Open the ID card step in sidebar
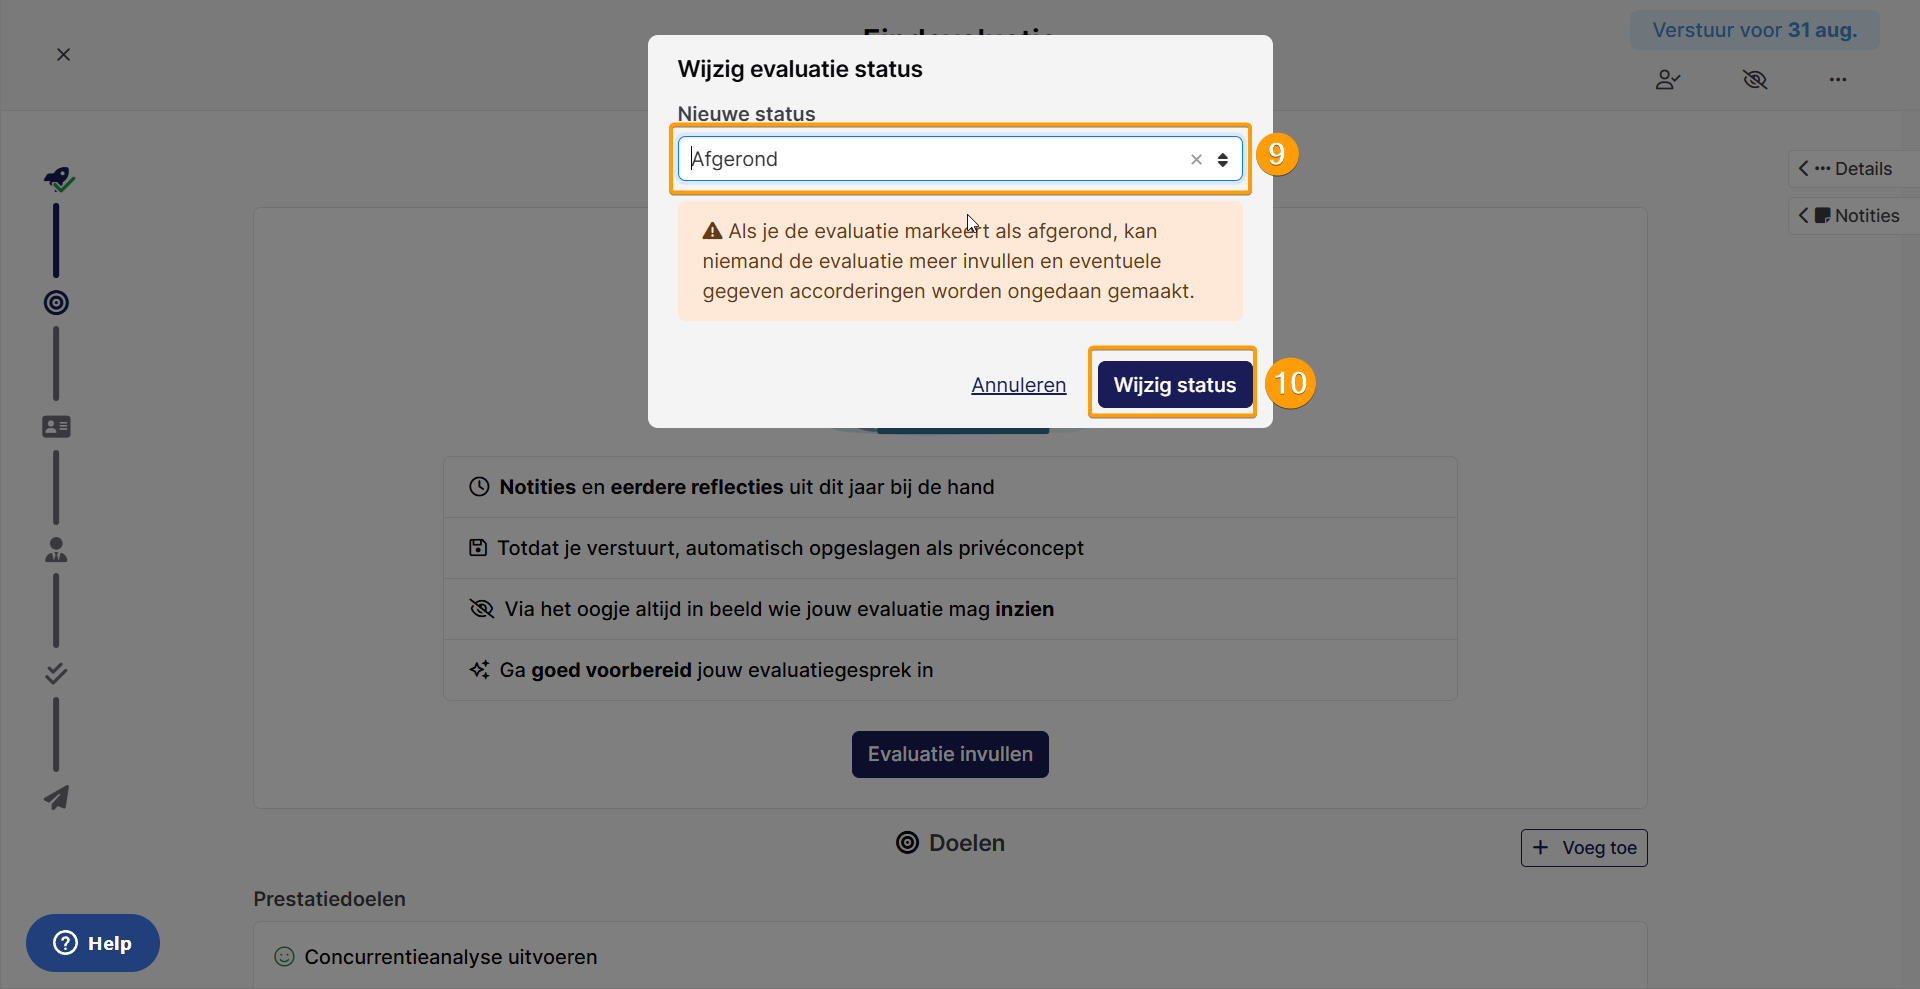The image size is (1920, 989). pos(56,427)
